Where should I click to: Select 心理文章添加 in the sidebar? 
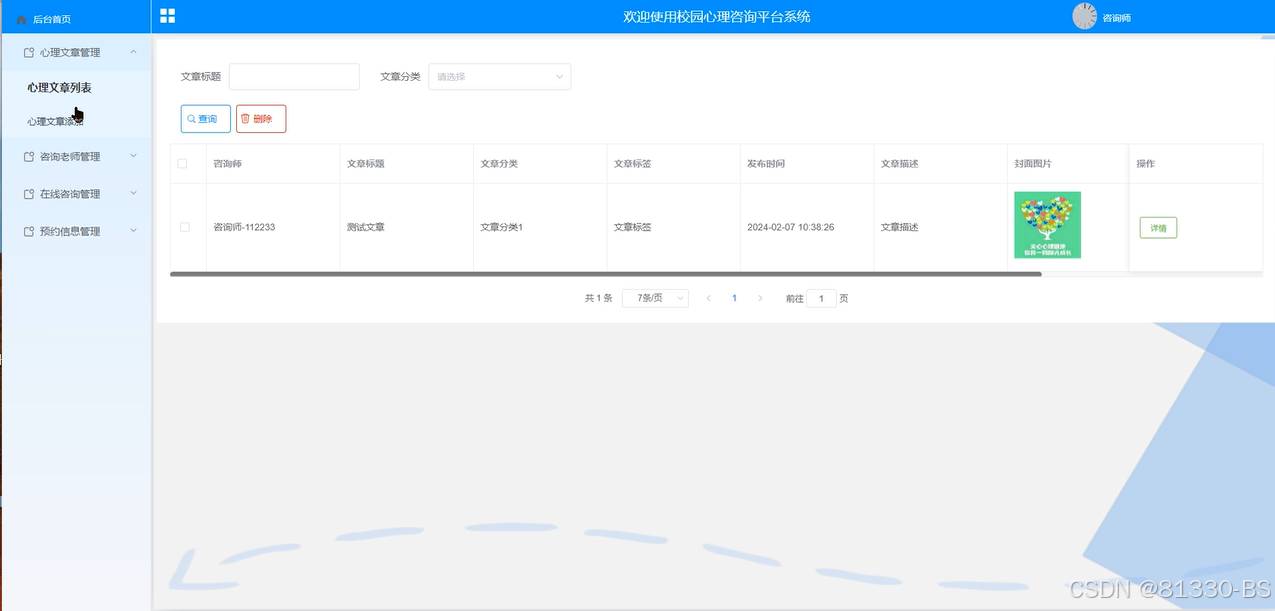point(55,121)
